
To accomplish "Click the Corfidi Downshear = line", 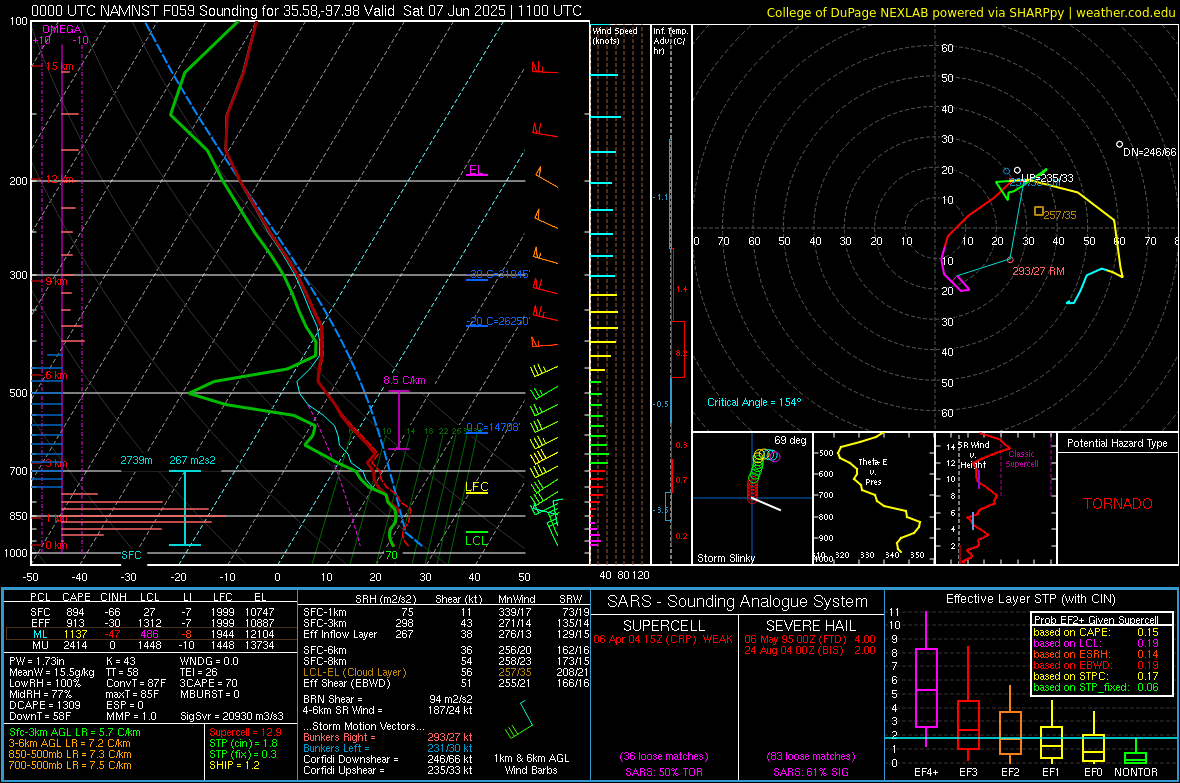I will (388, 759).
